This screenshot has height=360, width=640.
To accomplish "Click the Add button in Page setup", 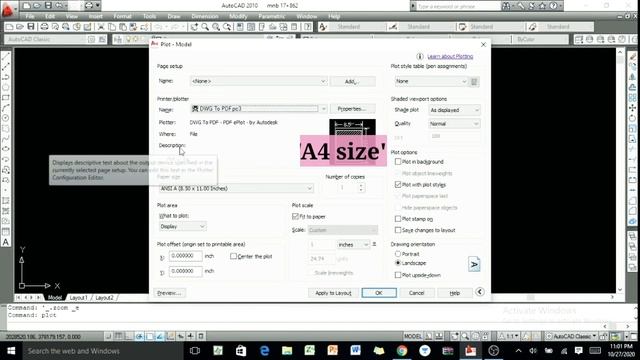I will point(353,81).
